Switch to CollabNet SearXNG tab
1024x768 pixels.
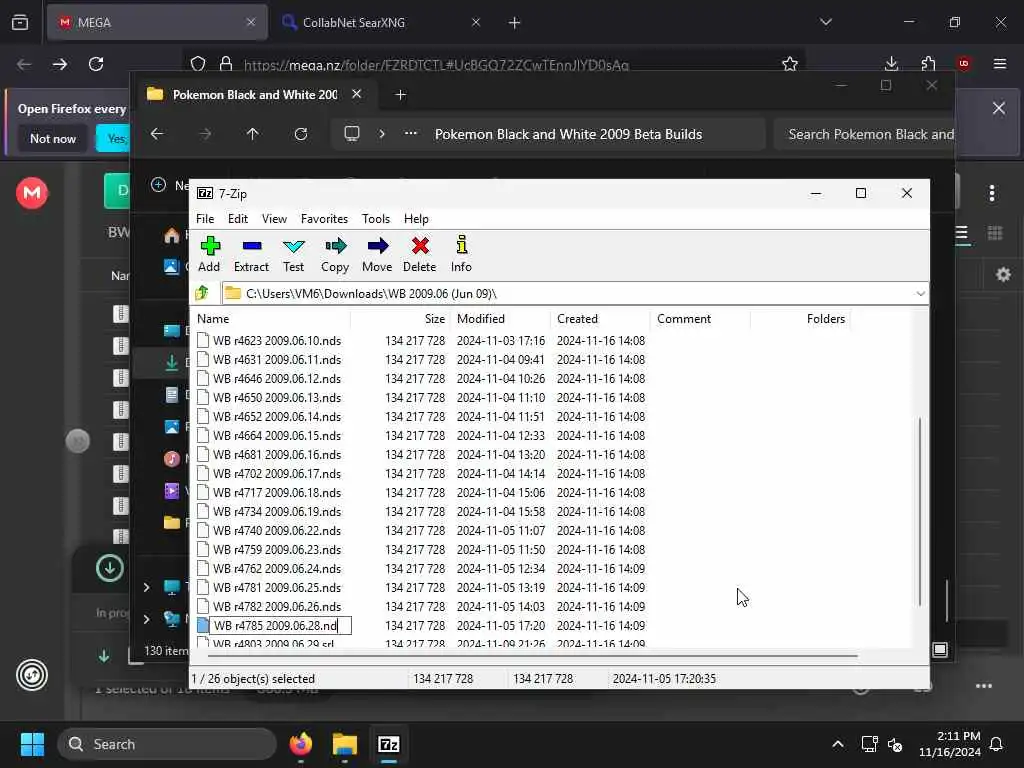tap(382, 22)
